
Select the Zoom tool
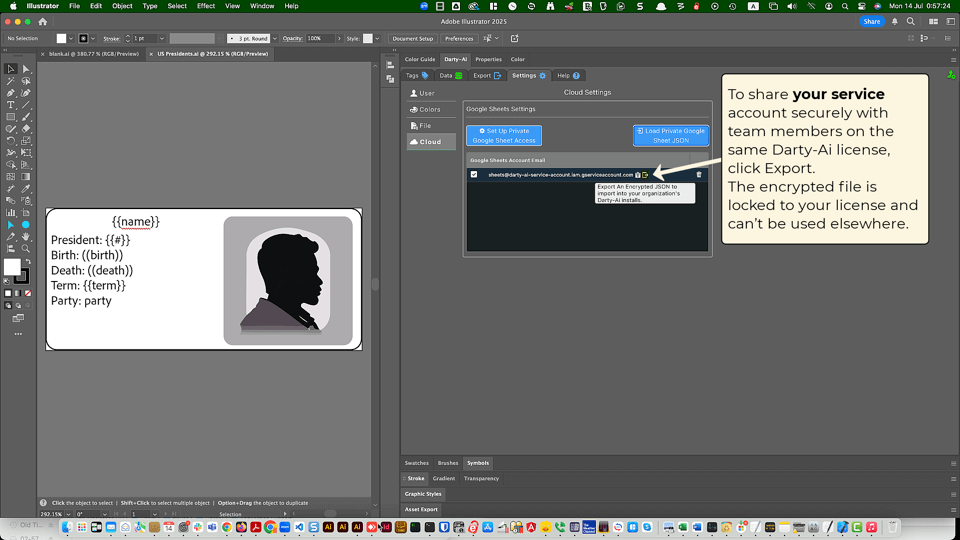pos(26,249)
